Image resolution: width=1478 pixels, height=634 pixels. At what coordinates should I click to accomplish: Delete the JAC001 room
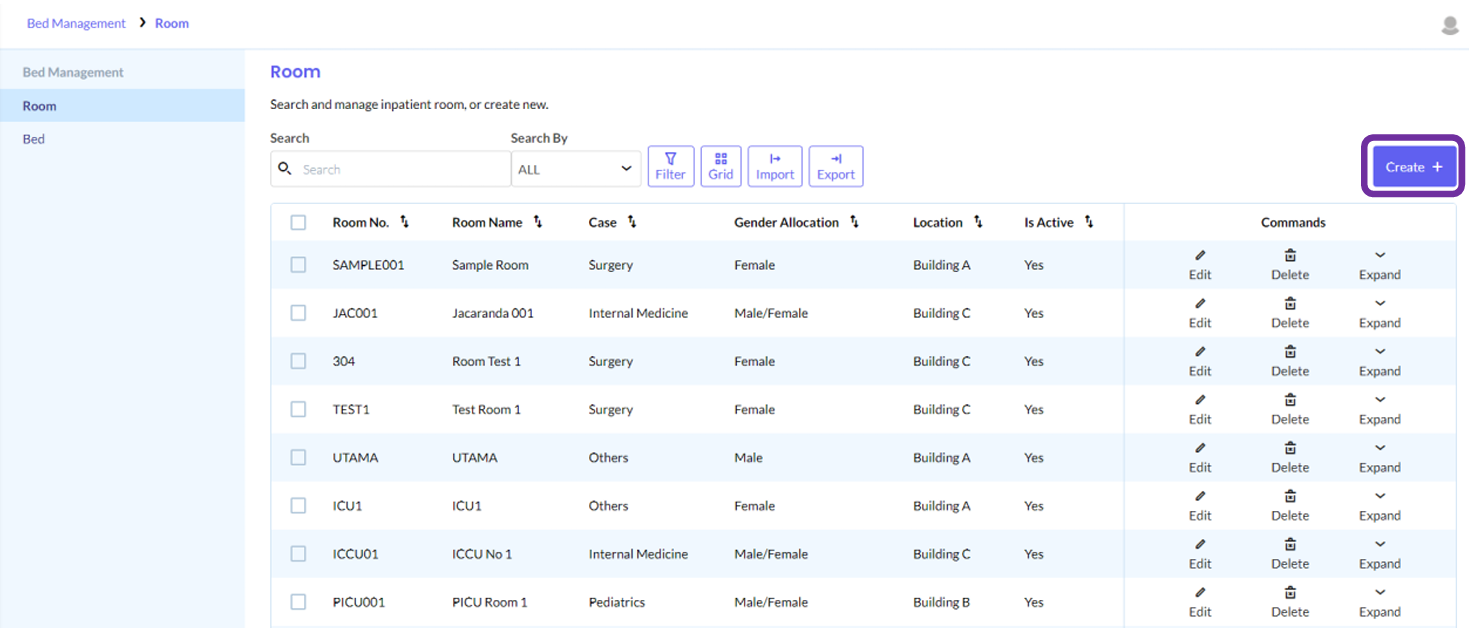click(x=1290, y=313)
